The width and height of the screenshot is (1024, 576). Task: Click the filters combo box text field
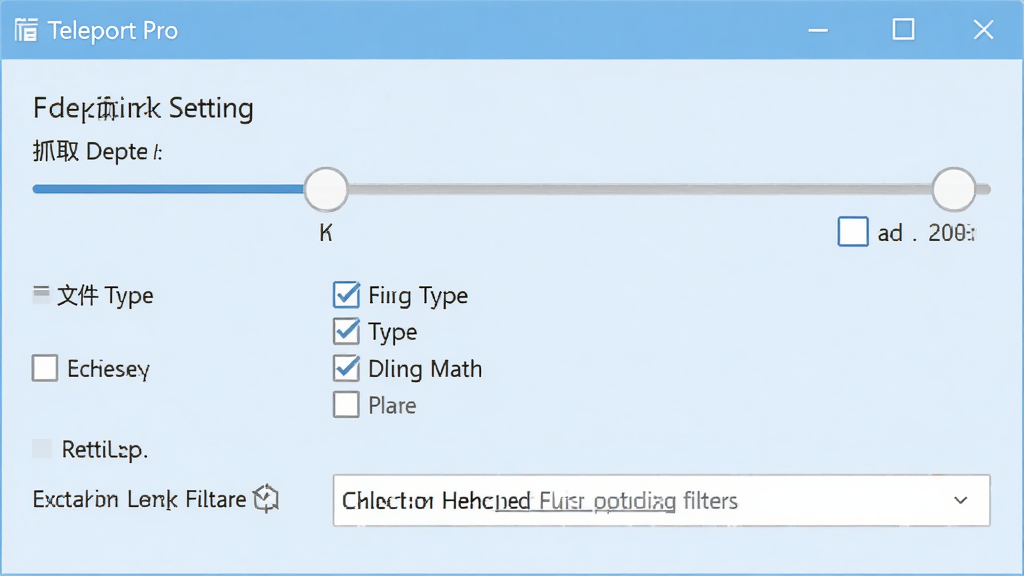coord(662,500)
